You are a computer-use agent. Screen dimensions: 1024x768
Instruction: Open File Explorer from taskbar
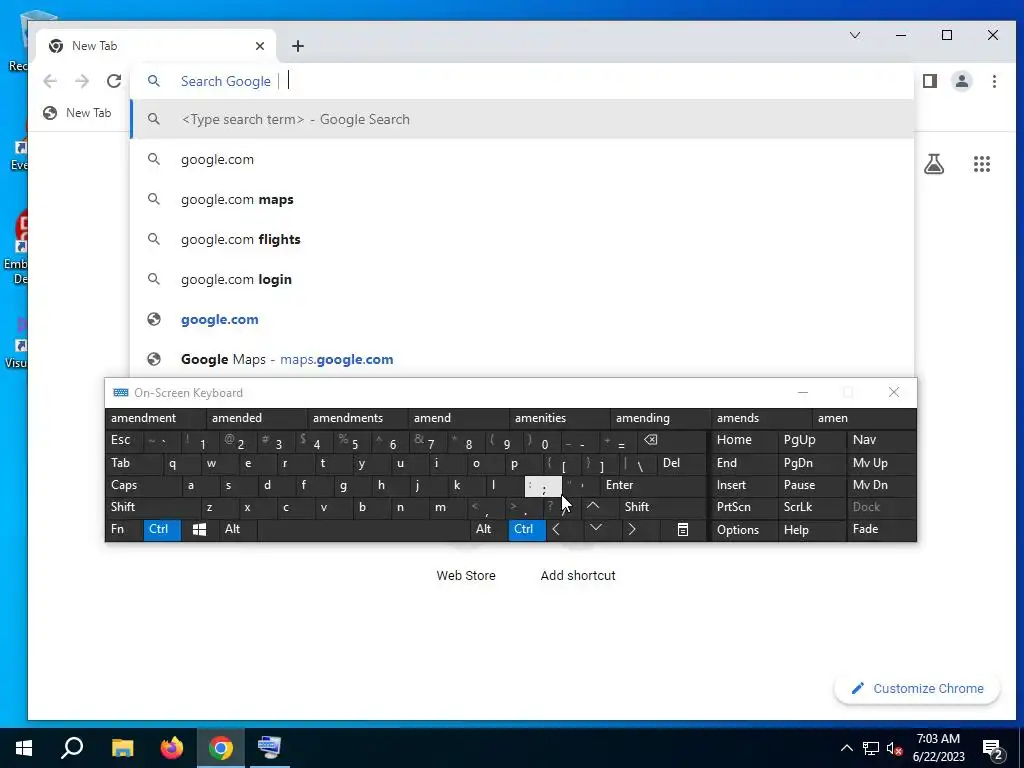(x=122, y=748)
